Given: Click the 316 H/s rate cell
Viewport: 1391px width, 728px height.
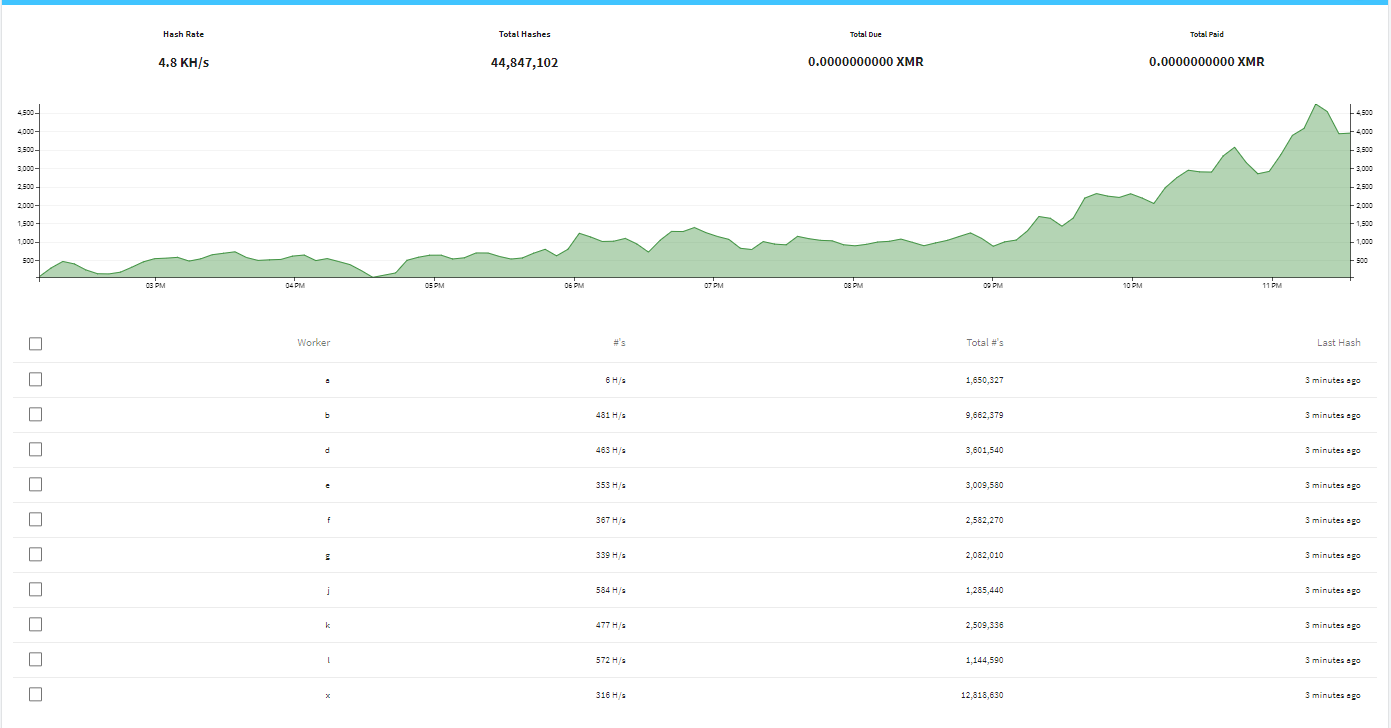Looking at the screenshot, I should click(611, 695).
